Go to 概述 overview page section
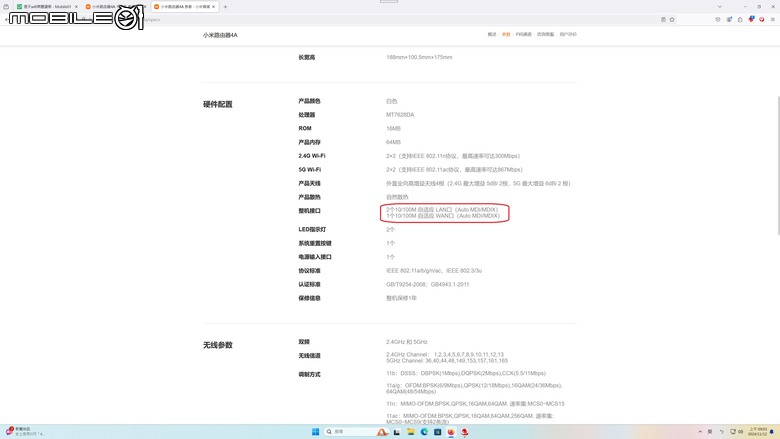The height and width of the screenshot is (439, 780). pyautogui.click(x=492, y=34)
